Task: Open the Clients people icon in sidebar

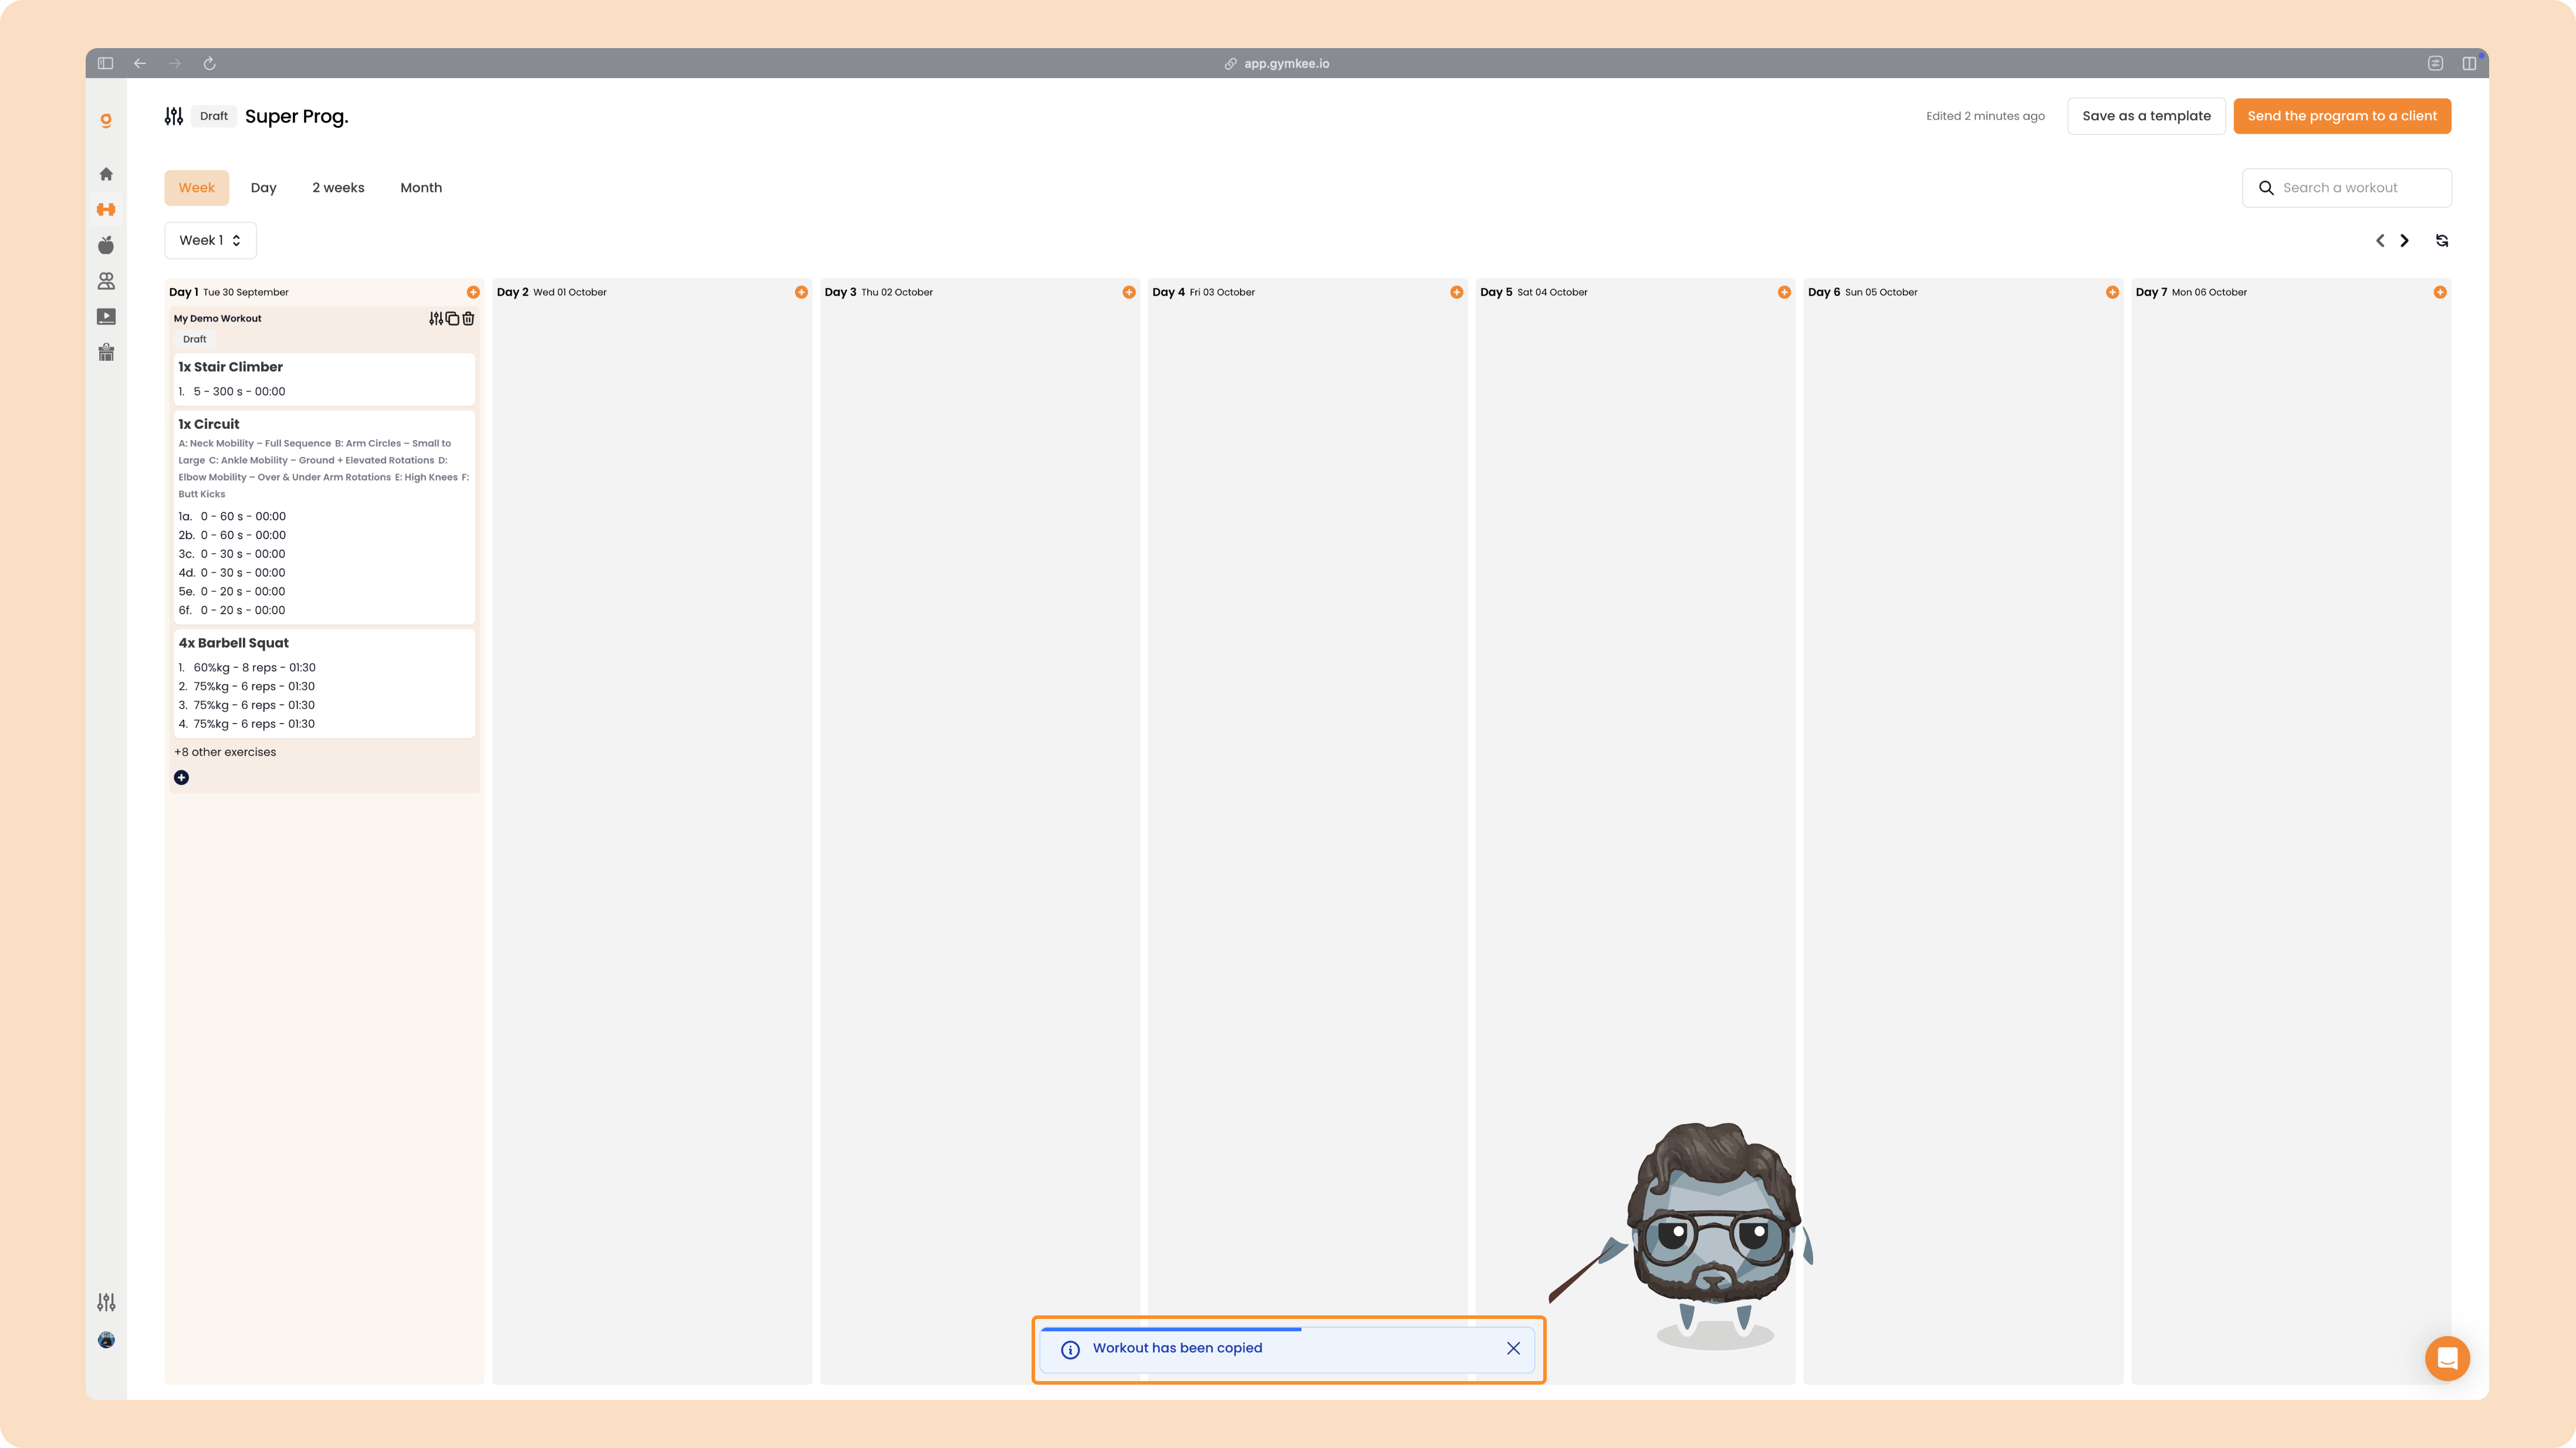Action: [106, 281]
